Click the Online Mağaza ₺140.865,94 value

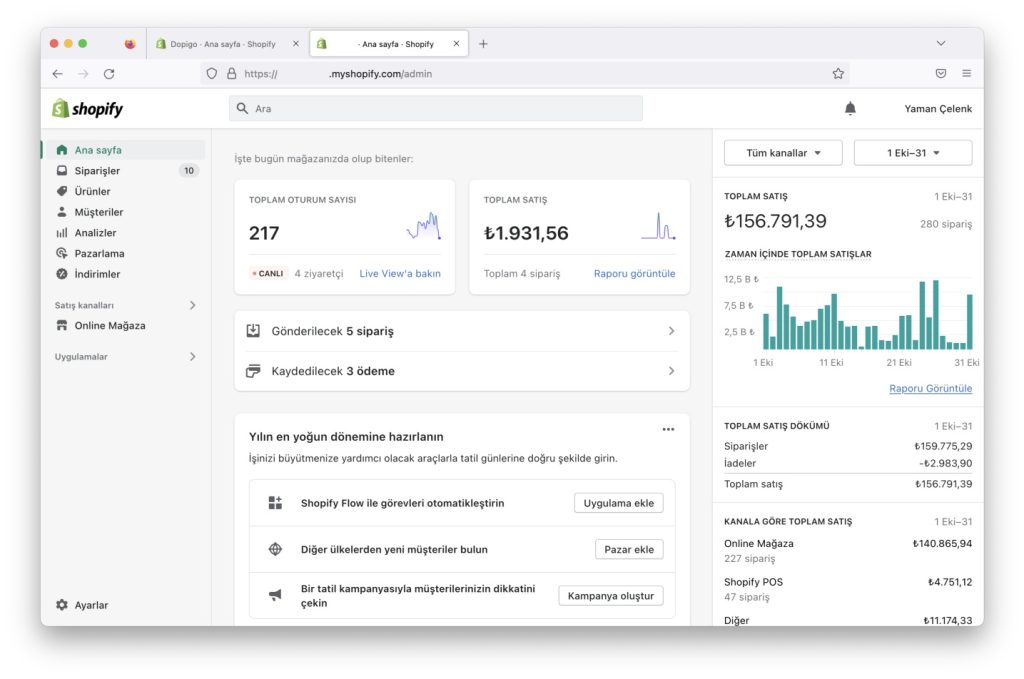coord(942,543)
